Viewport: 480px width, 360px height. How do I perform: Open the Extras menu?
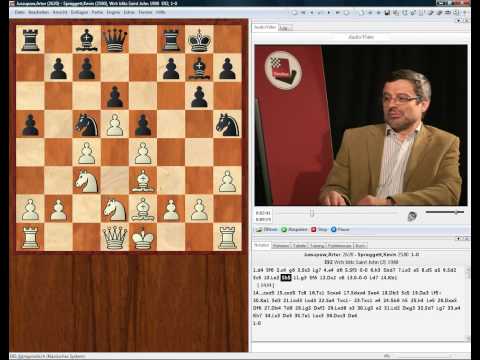[x=129, y=12]
